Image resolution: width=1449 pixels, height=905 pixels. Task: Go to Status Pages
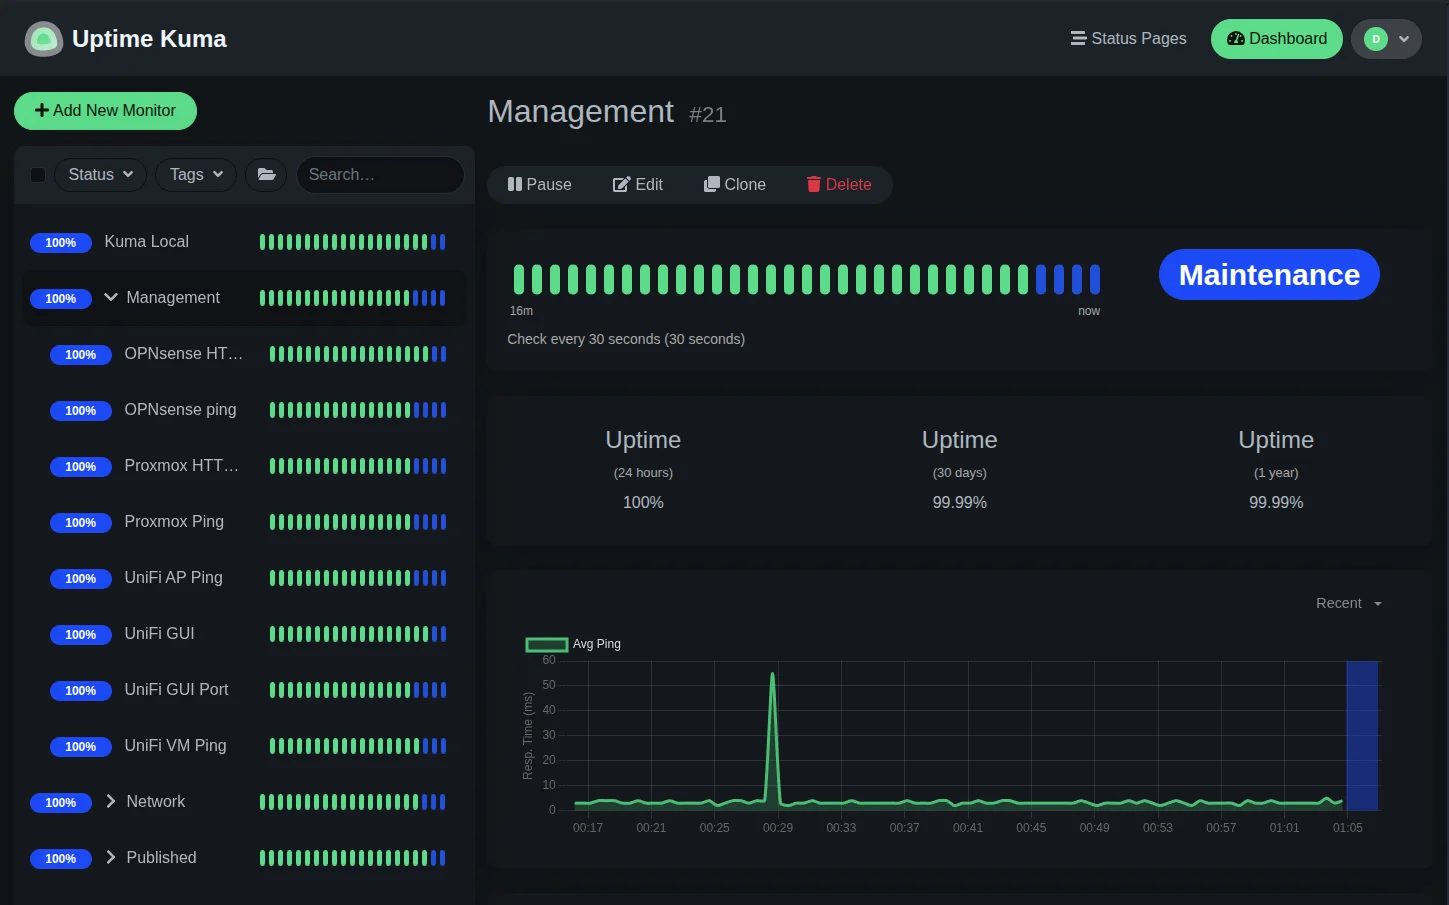pyautogui.click(x=1138, y=38)
